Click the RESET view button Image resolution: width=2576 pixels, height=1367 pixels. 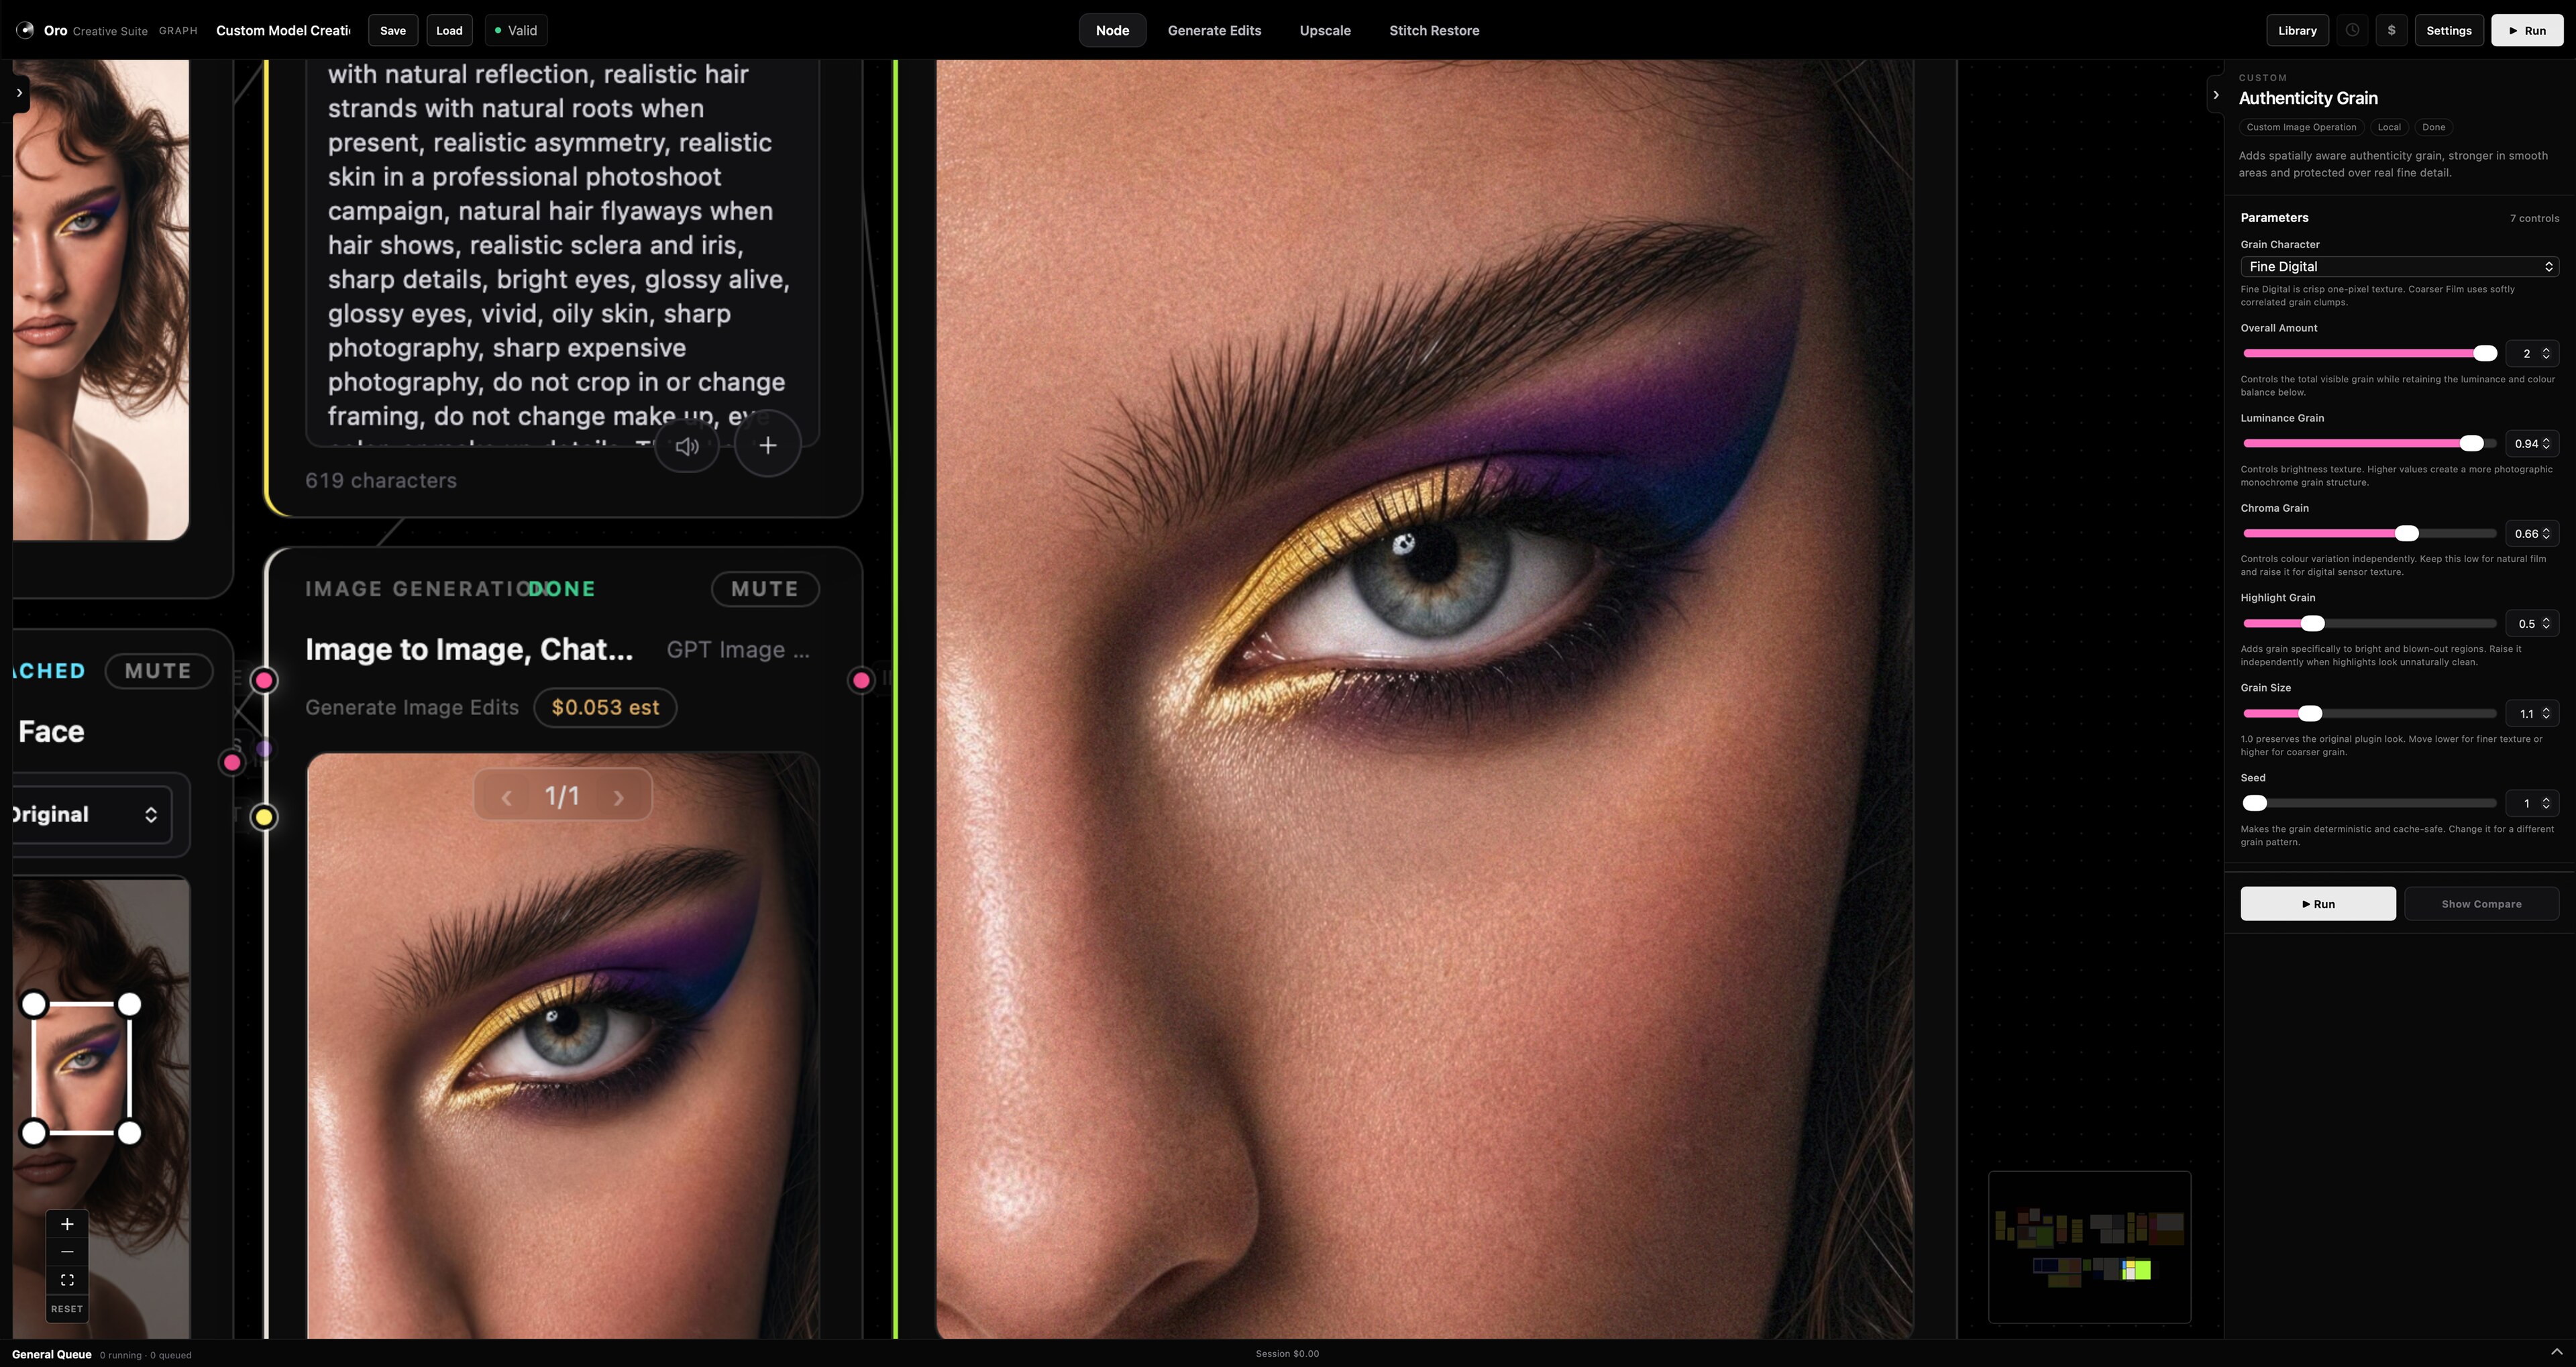click(67, 1309)
